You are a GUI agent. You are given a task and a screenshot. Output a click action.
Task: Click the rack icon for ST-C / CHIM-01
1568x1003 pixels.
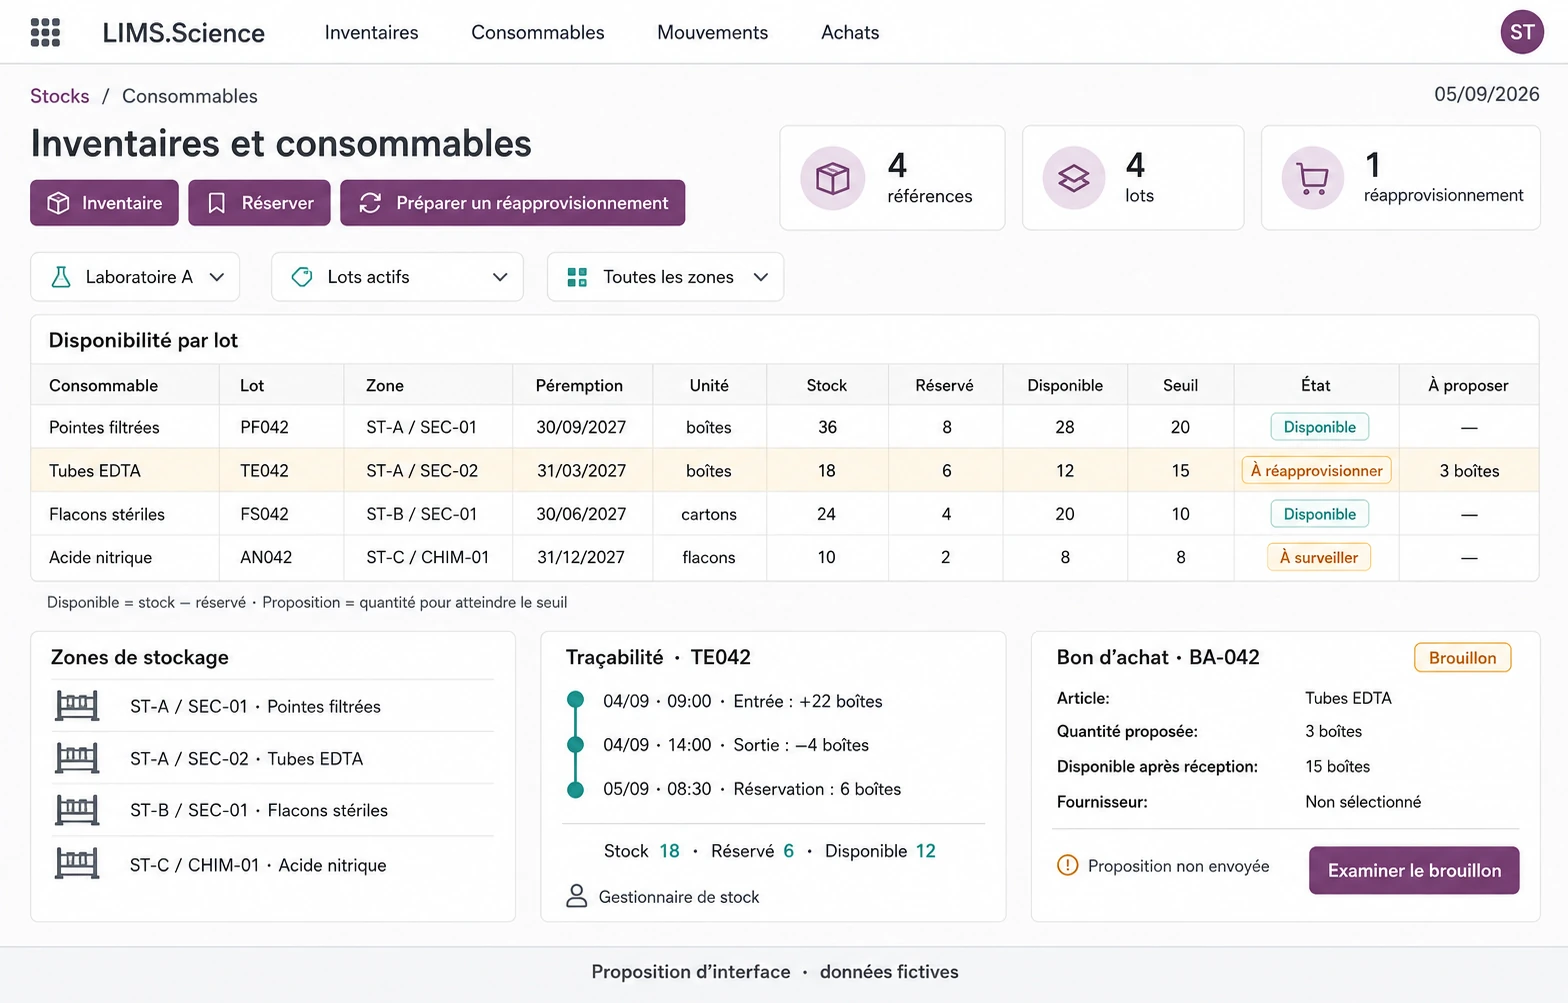(77, 863)
